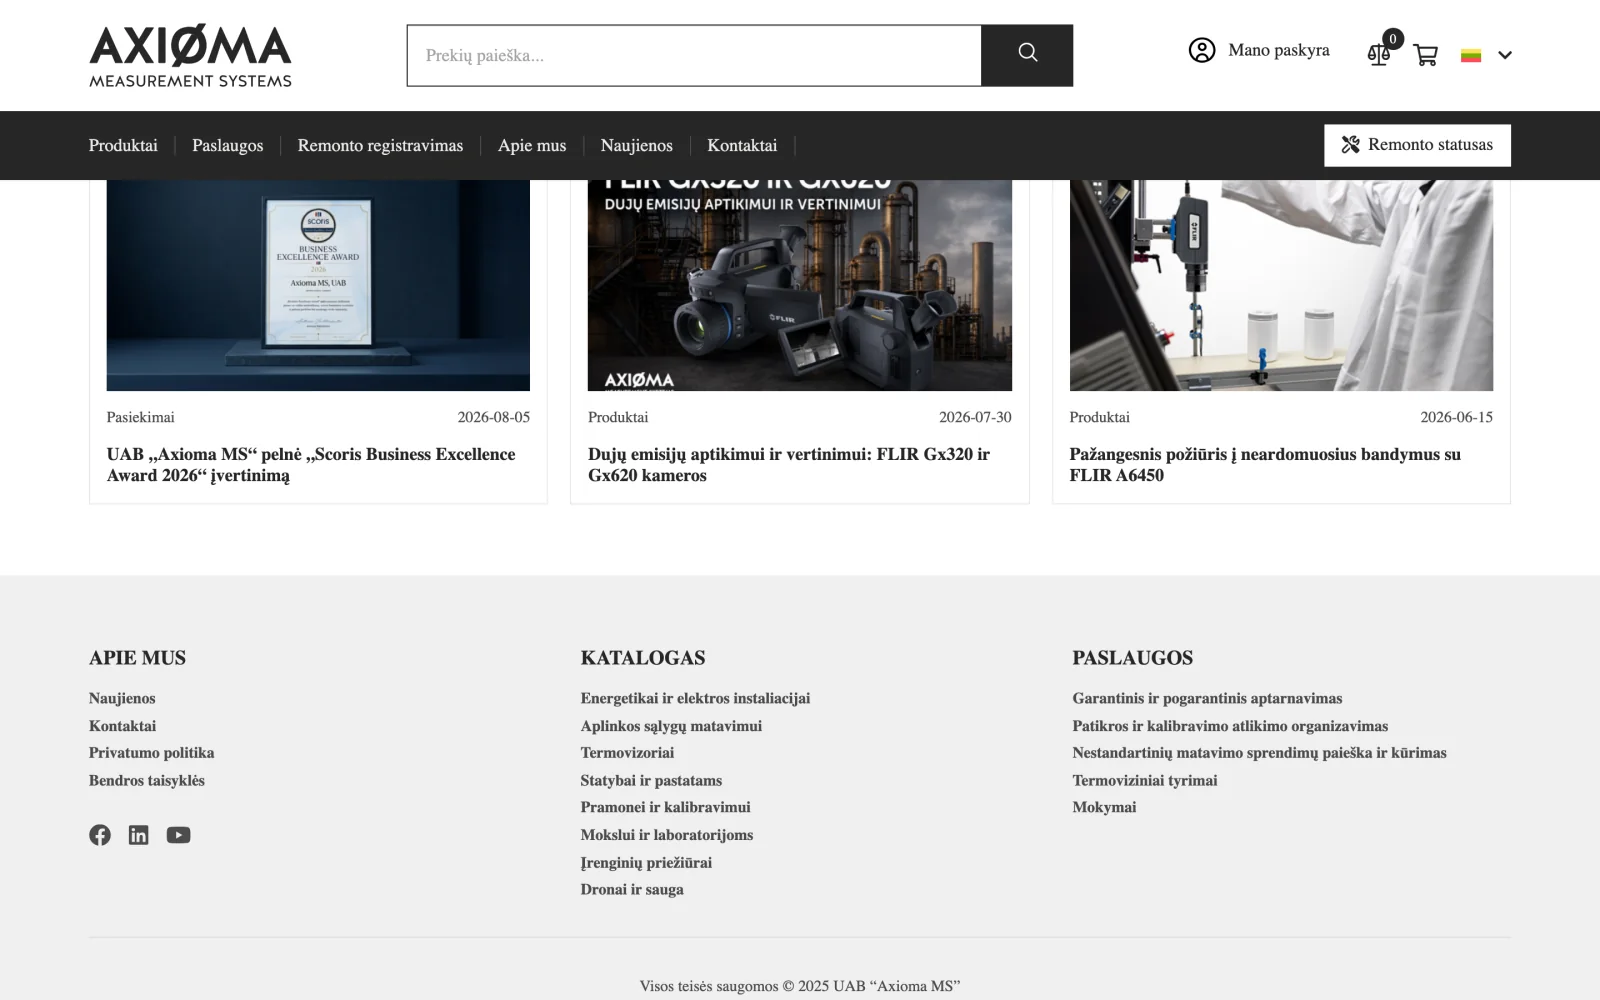Viewport: 1600px width, 1000px height.
Task: Open the FLIR A6450 article thumbnail
Action: pos(1281,285)
